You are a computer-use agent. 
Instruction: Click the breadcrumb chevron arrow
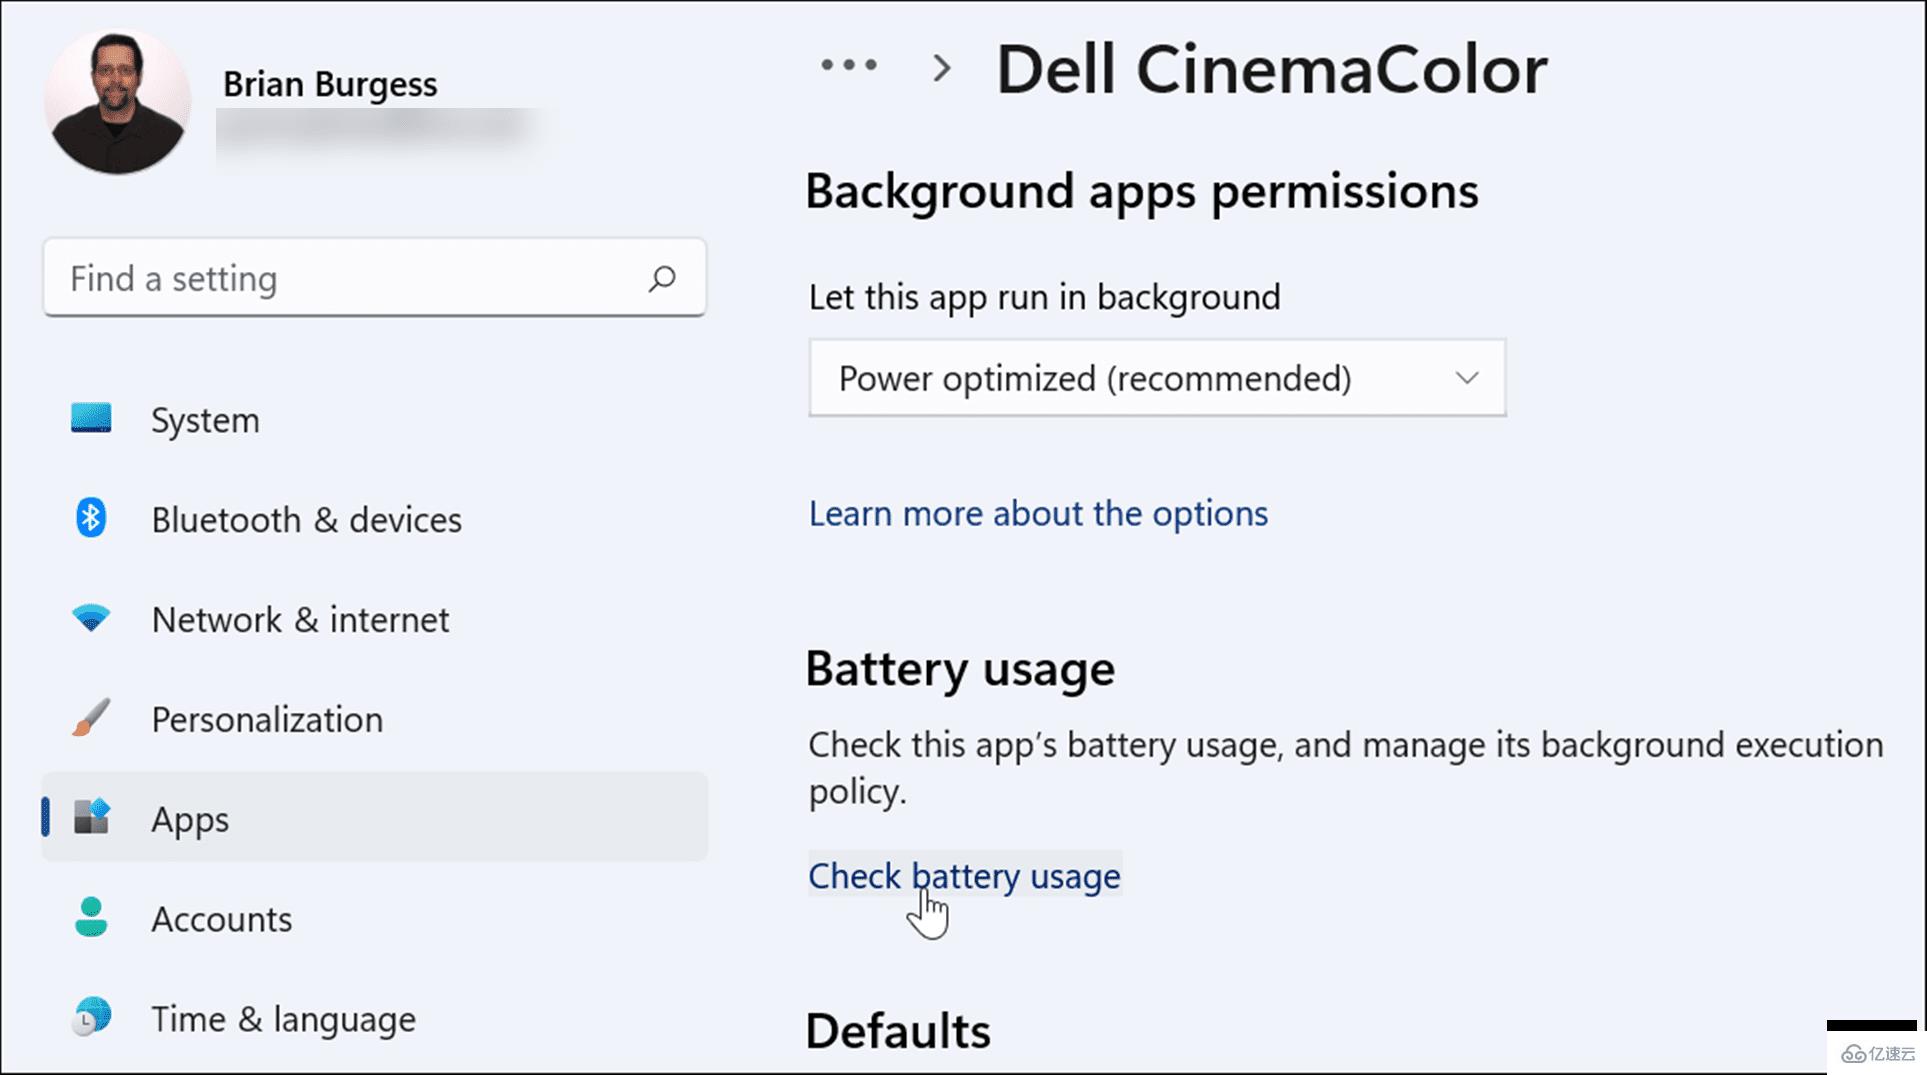point(941,68)
